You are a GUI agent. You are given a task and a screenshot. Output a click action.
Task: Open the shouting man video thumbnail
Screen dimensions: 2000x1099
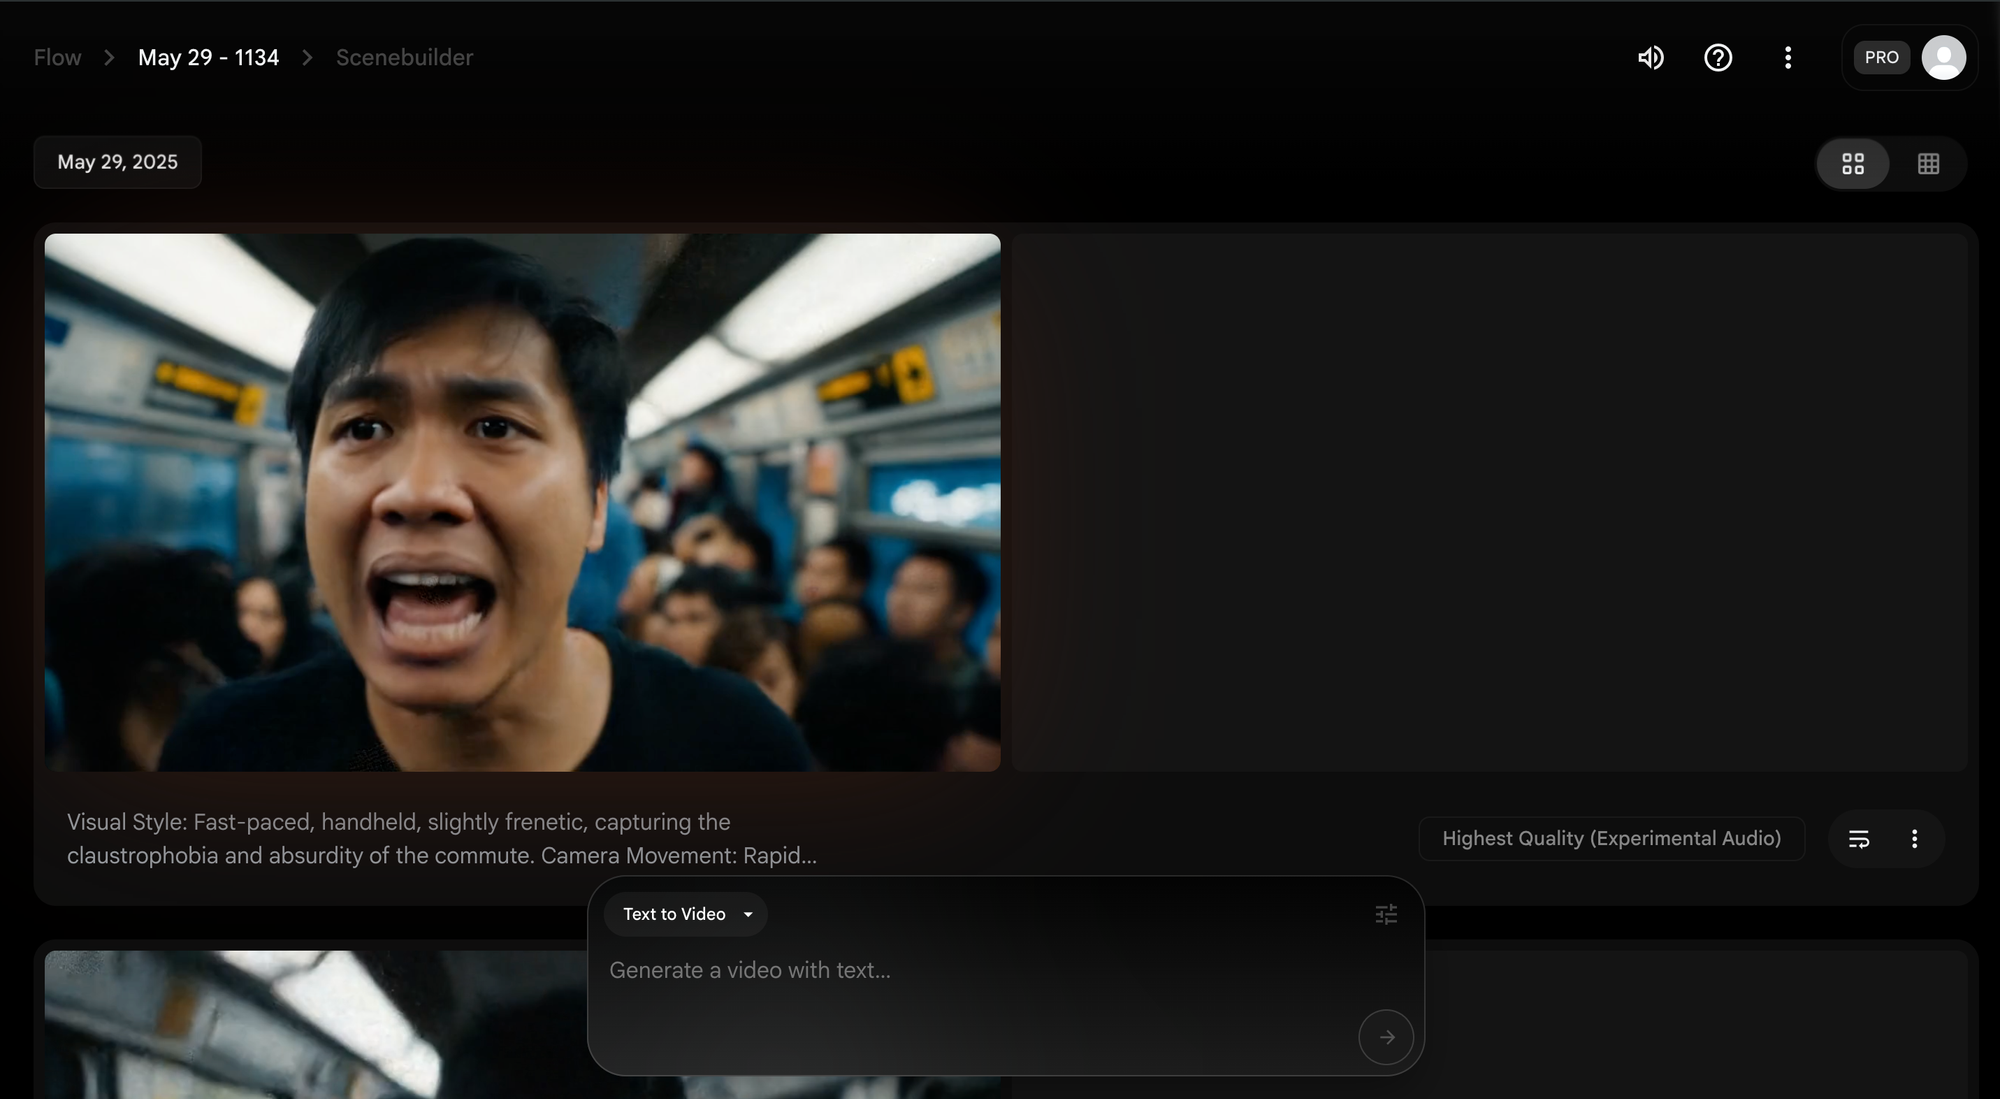522,502
